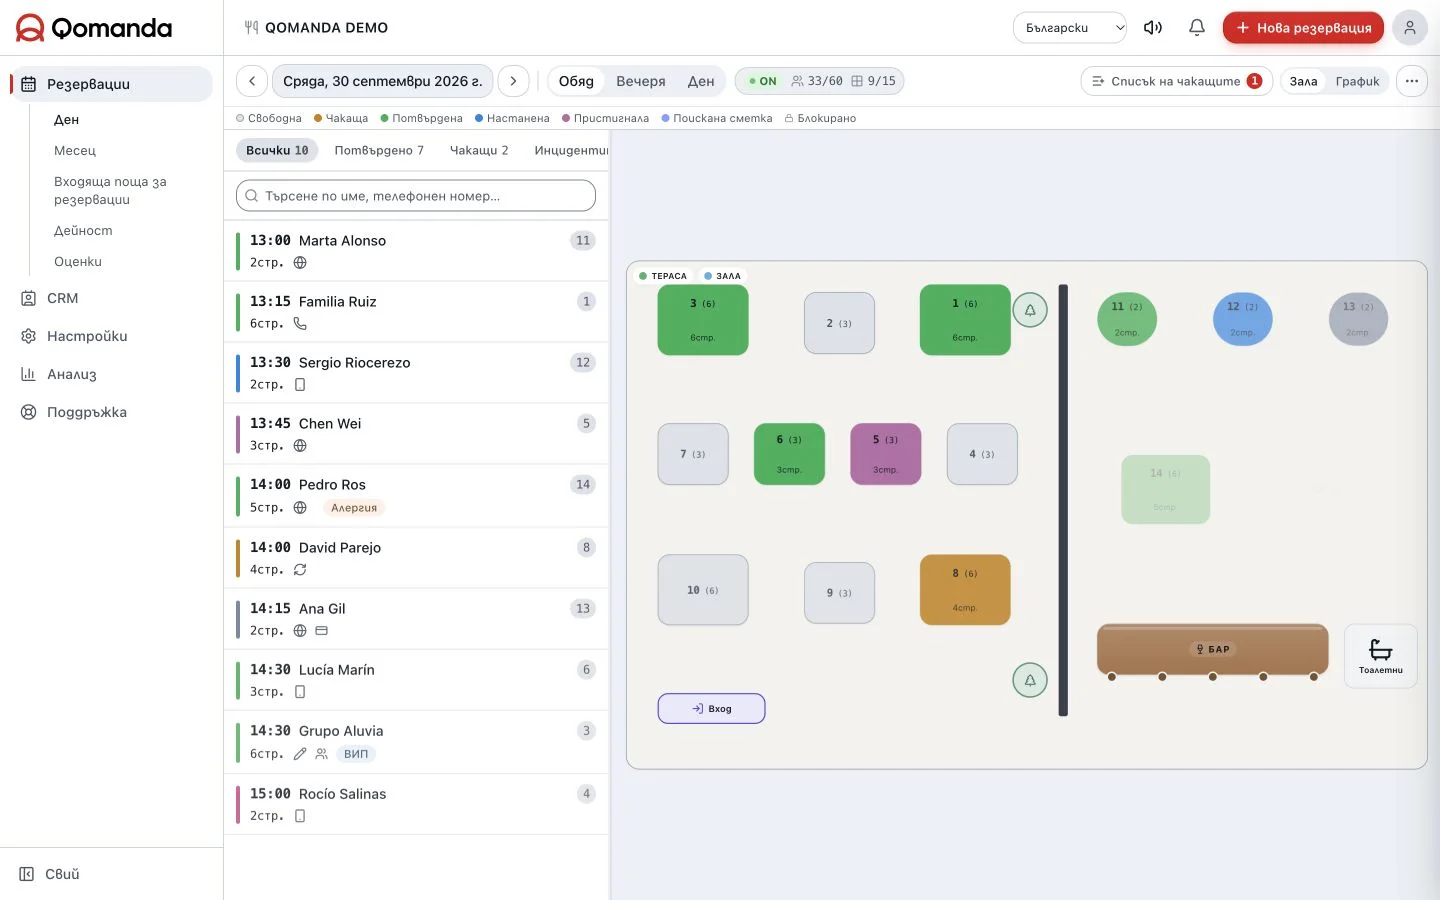Open the notifications bell
This screenshot has width=1440, height=900.
point(1196,28)
